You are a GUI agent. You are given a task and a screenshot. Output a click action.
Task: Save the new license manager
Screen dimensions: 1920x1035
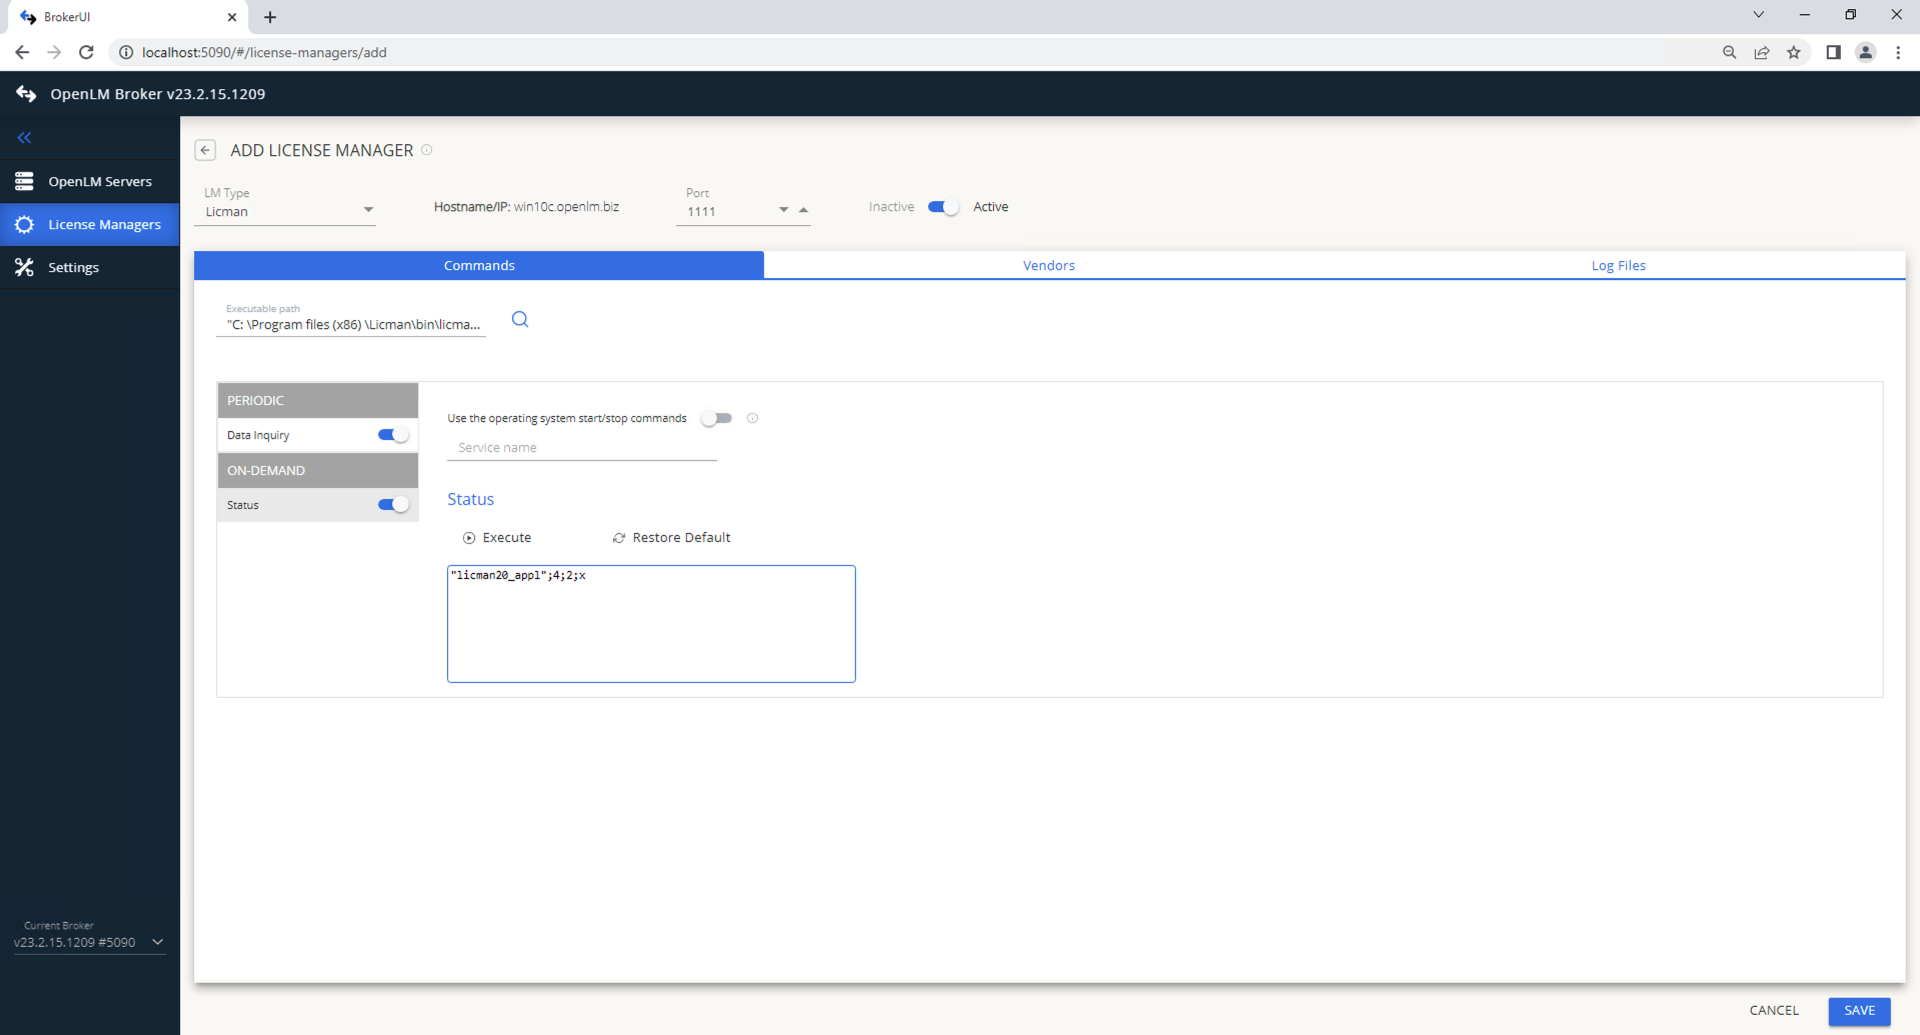tap(1859, 1010)
